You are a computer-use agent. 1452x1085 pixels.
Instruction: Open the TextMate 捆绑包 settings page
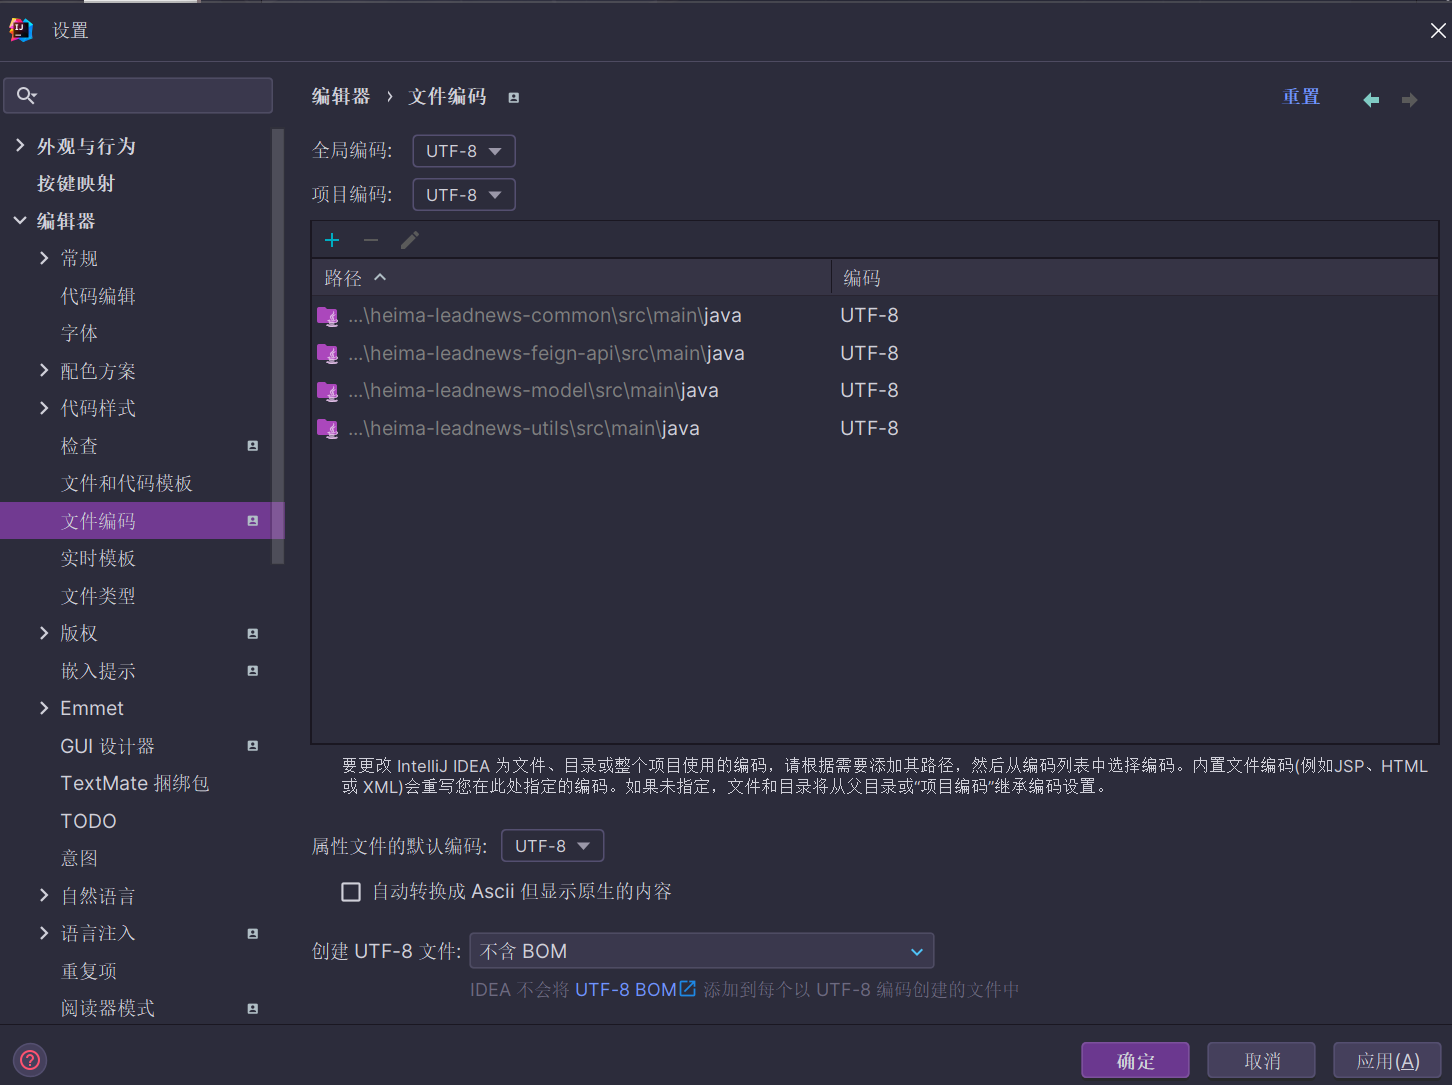(136, 784)
